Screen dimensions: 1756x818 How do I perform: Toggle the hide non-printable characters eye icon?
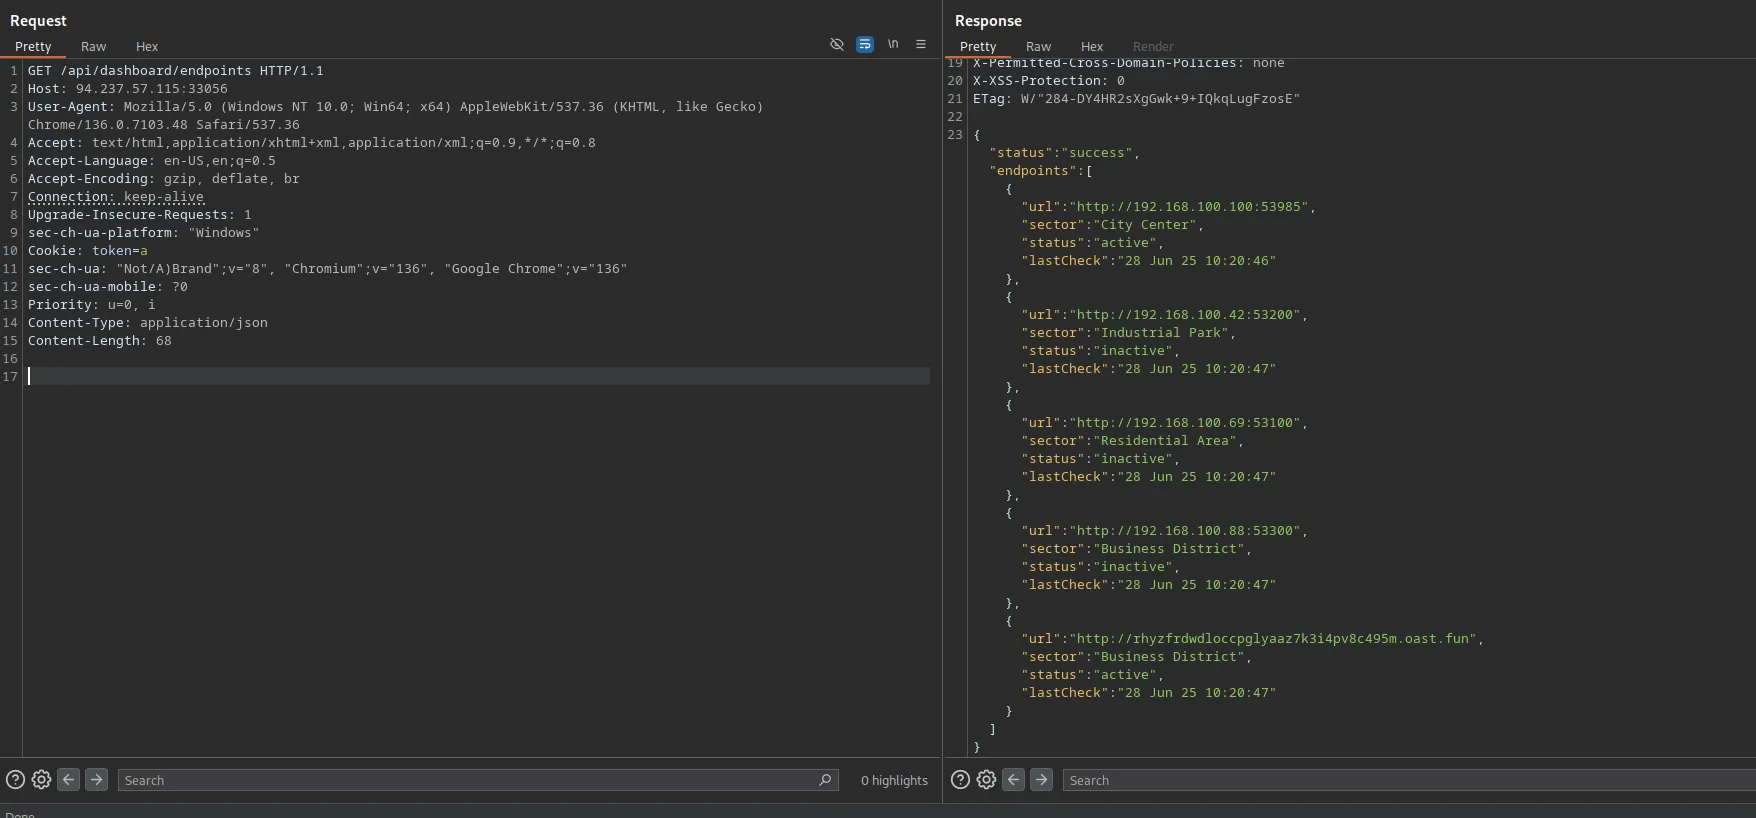(x=837, y=44)
